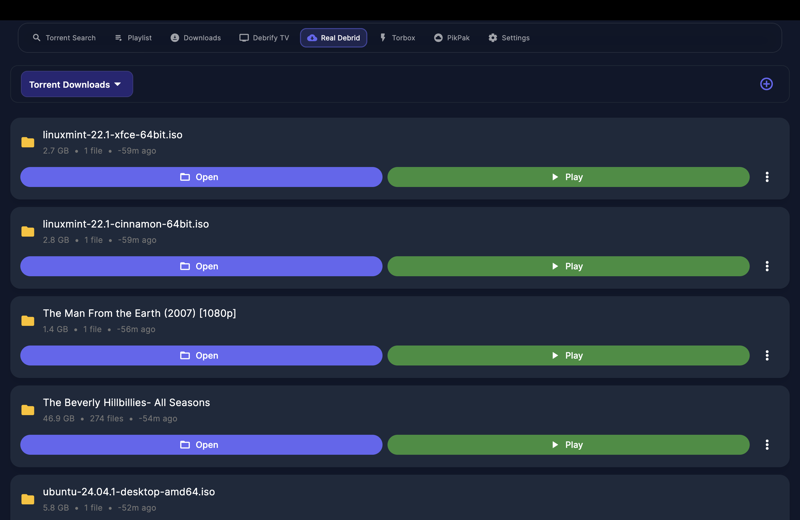
Task: Click folder icon of ubuntu-24.04.1-desktop-amd64.iso
Action: tap(28, 499)
